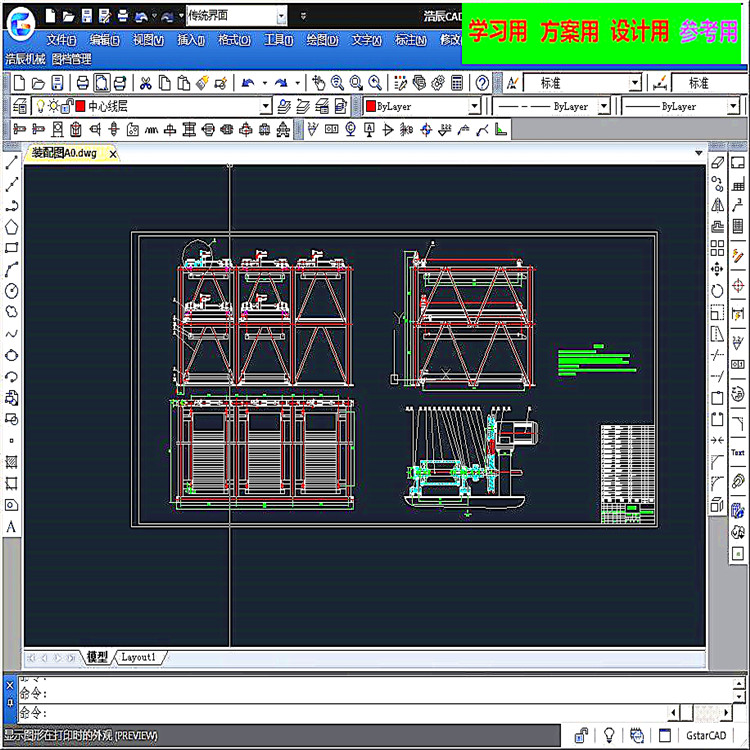This screenshot has width=750, height=750.
Task: Open the 插入(I) menu
Action: click(191, 40)
